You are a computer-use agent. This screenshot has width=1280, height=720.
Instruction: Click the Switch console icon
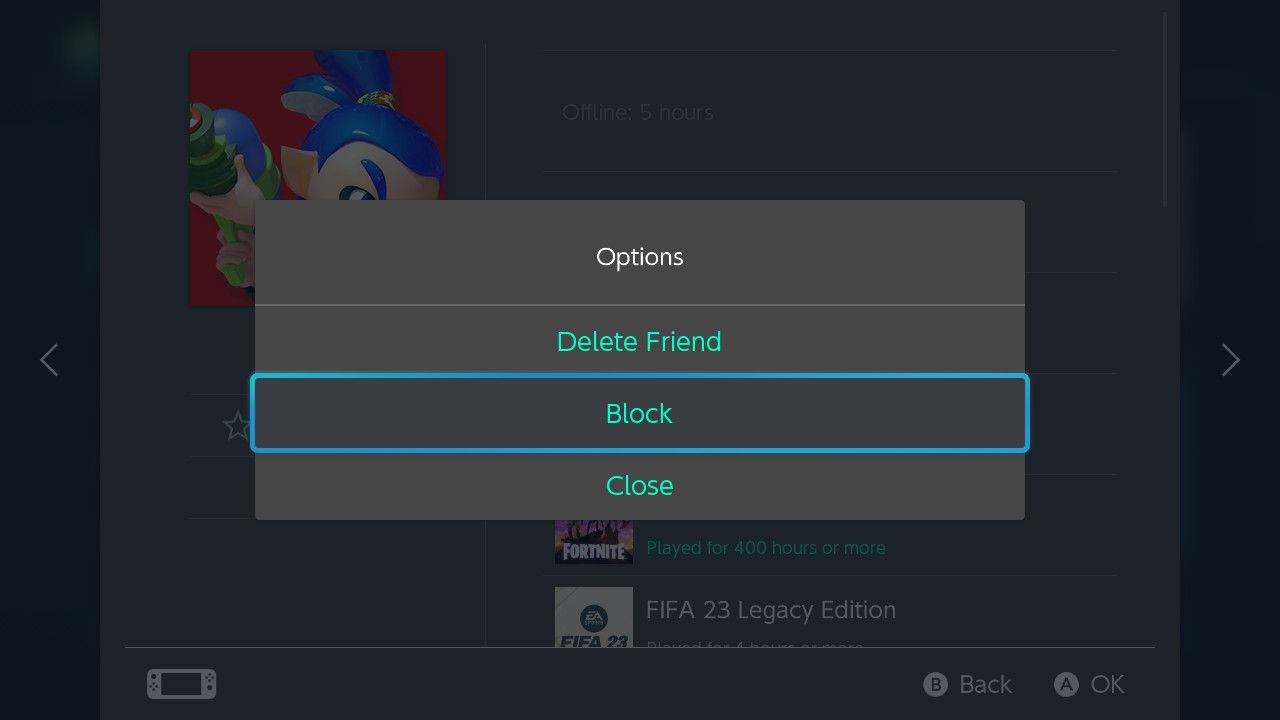coord(181,684)
